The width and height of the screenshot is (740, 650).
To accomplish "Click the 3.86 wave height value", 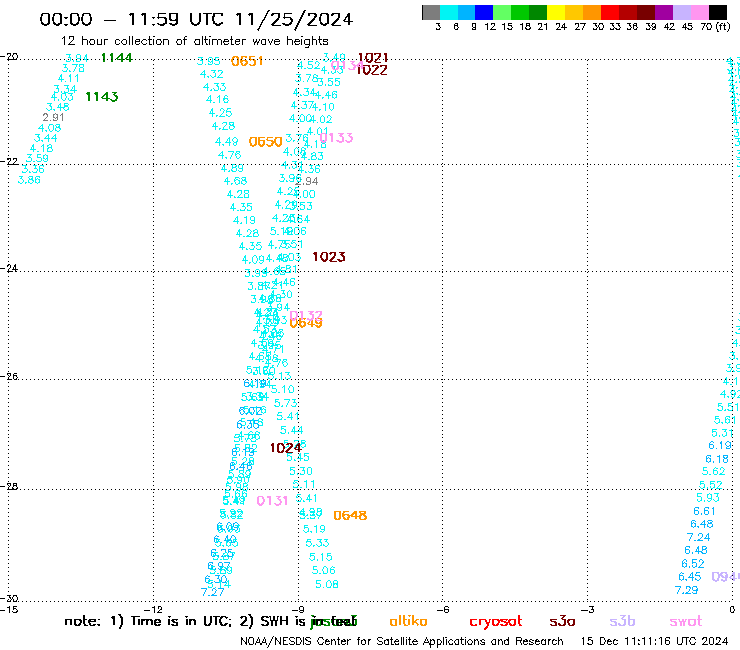I will [x=29, y=180].
